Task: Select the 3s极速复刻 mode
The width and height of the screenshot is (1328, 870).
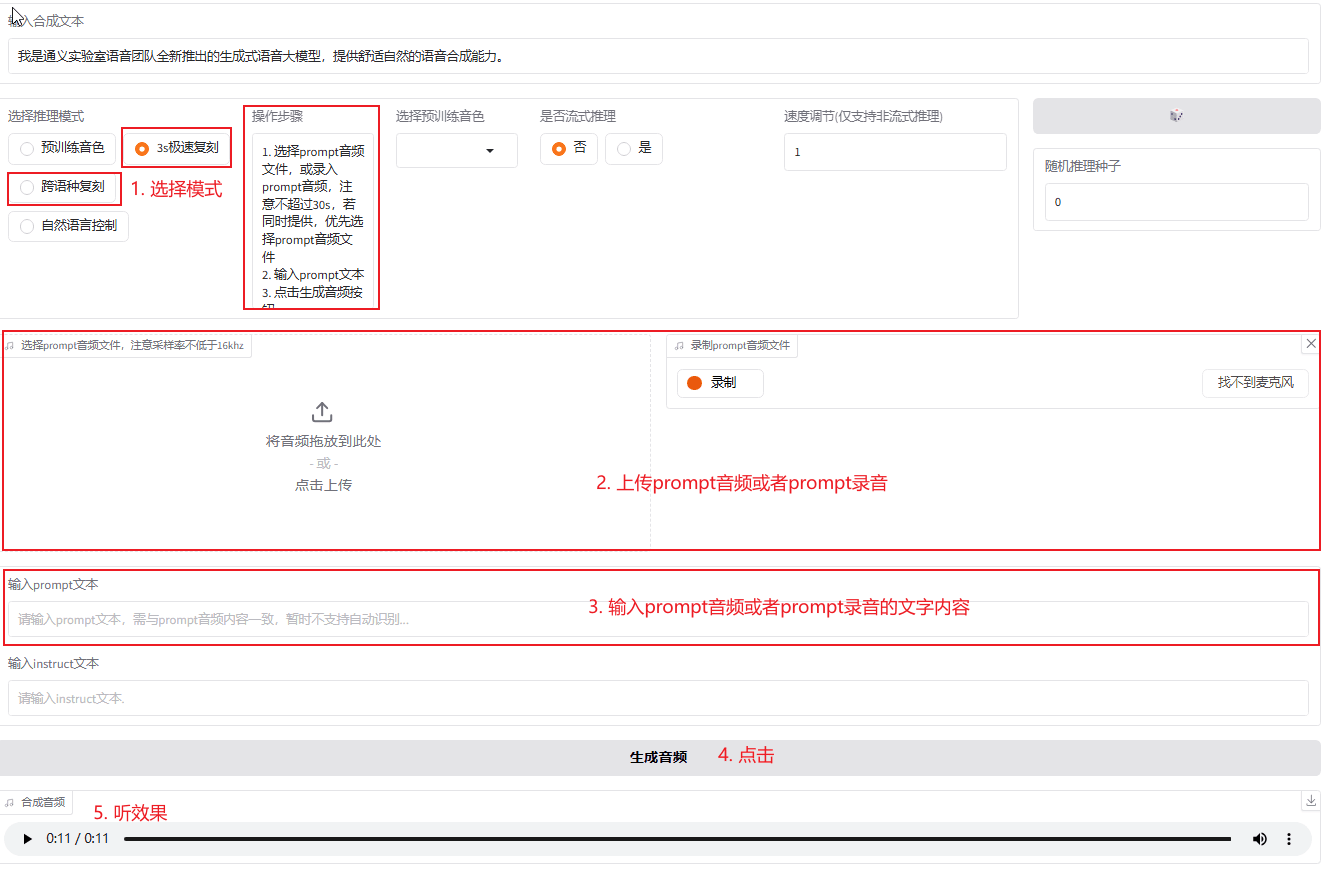Action: 177,148
